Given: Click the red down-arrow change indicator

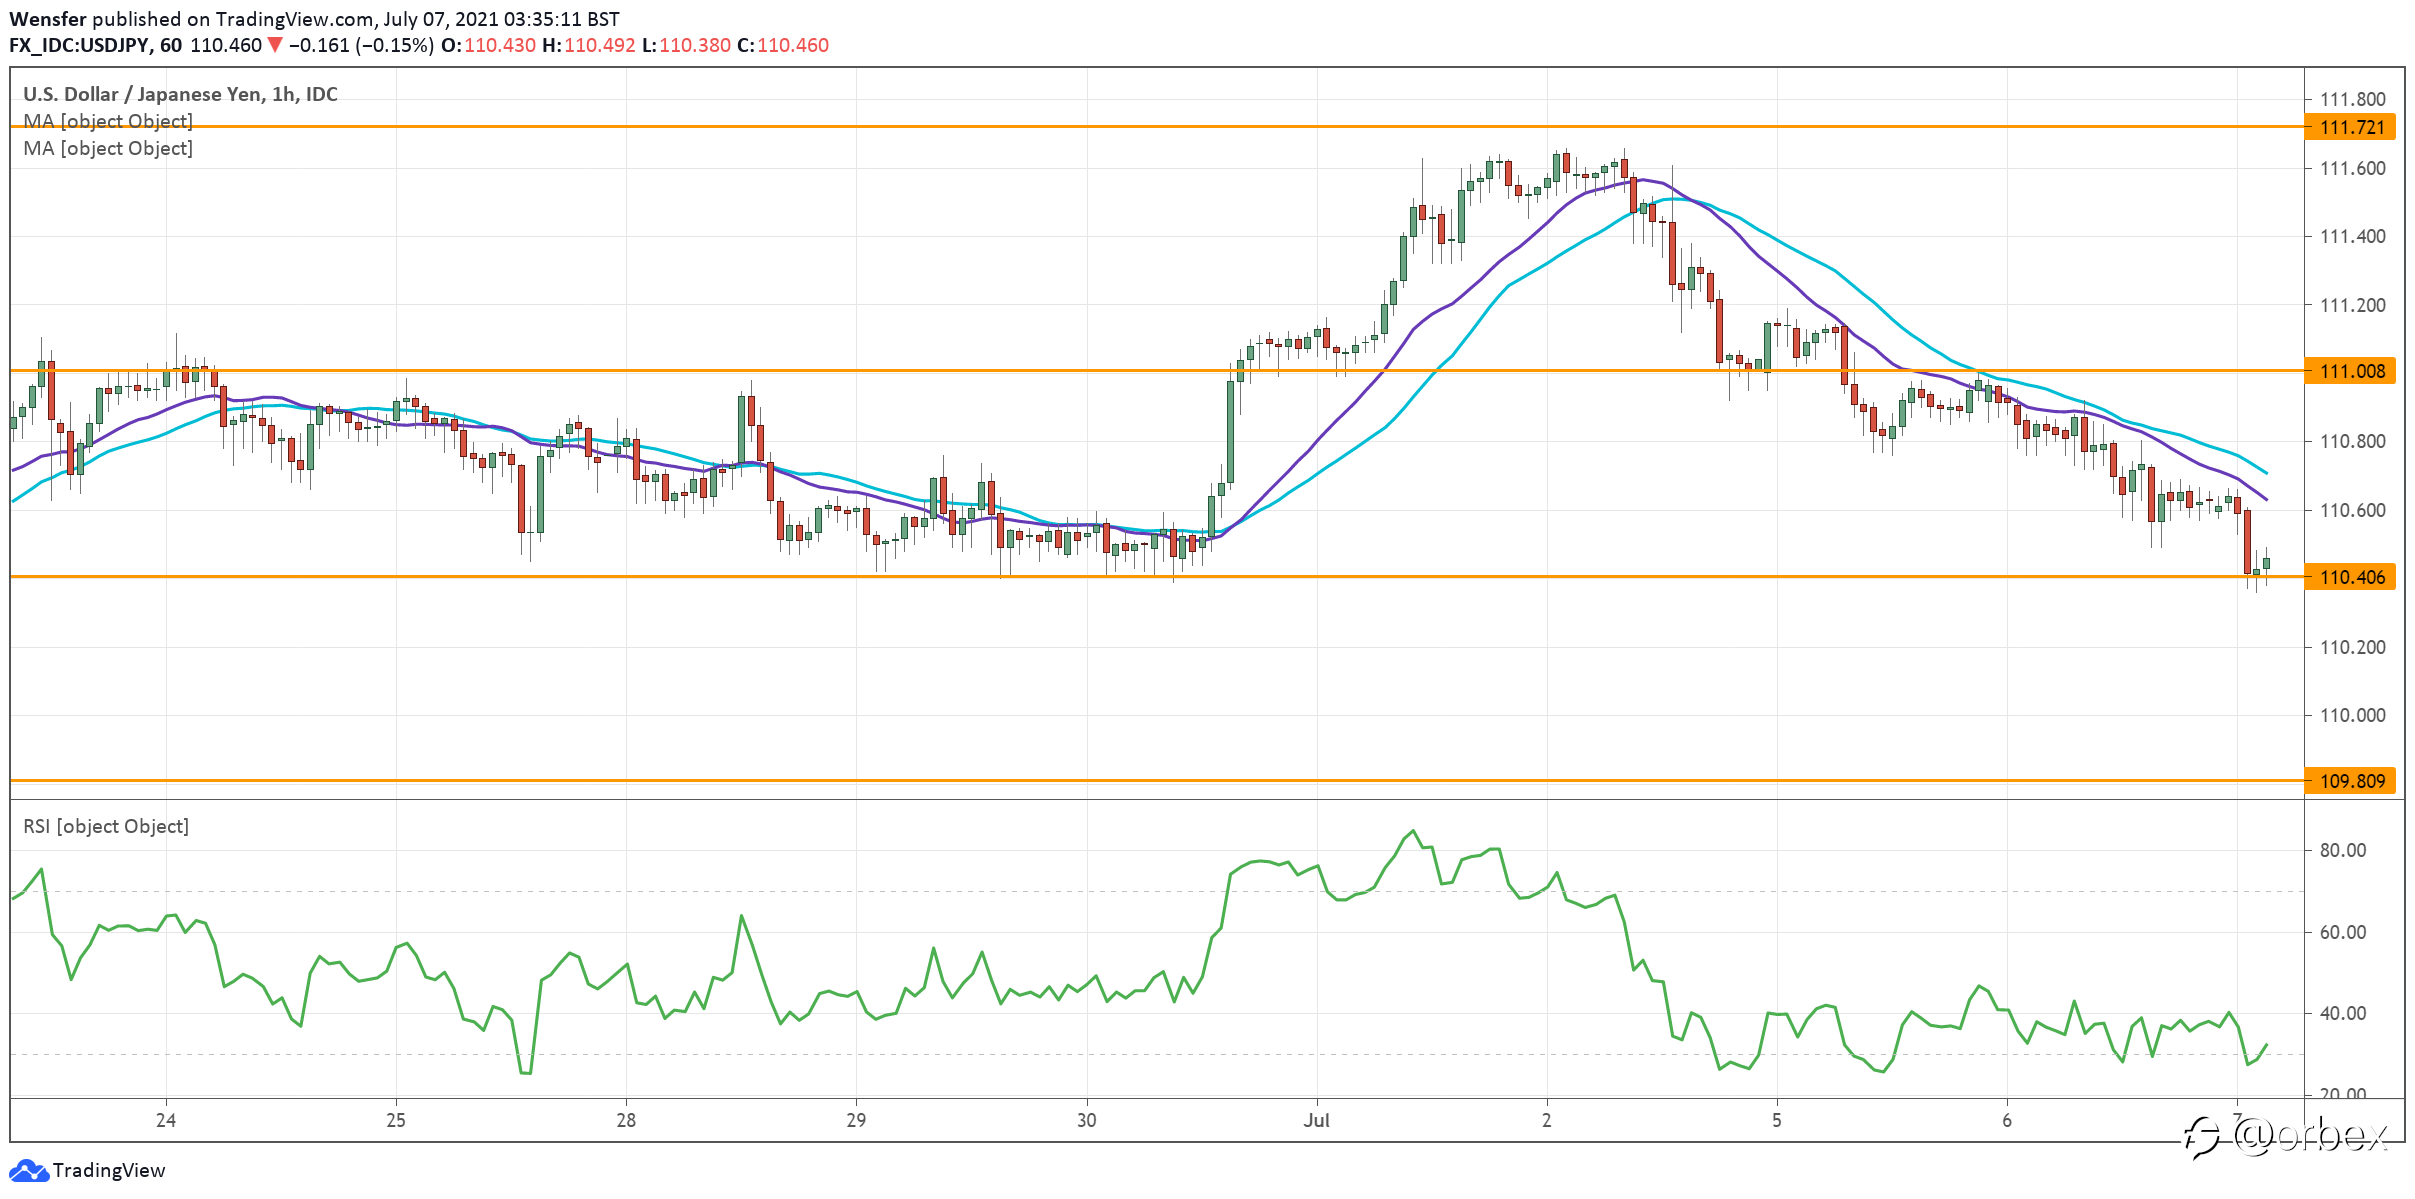Looking at the screenshot, I should 275,45.
